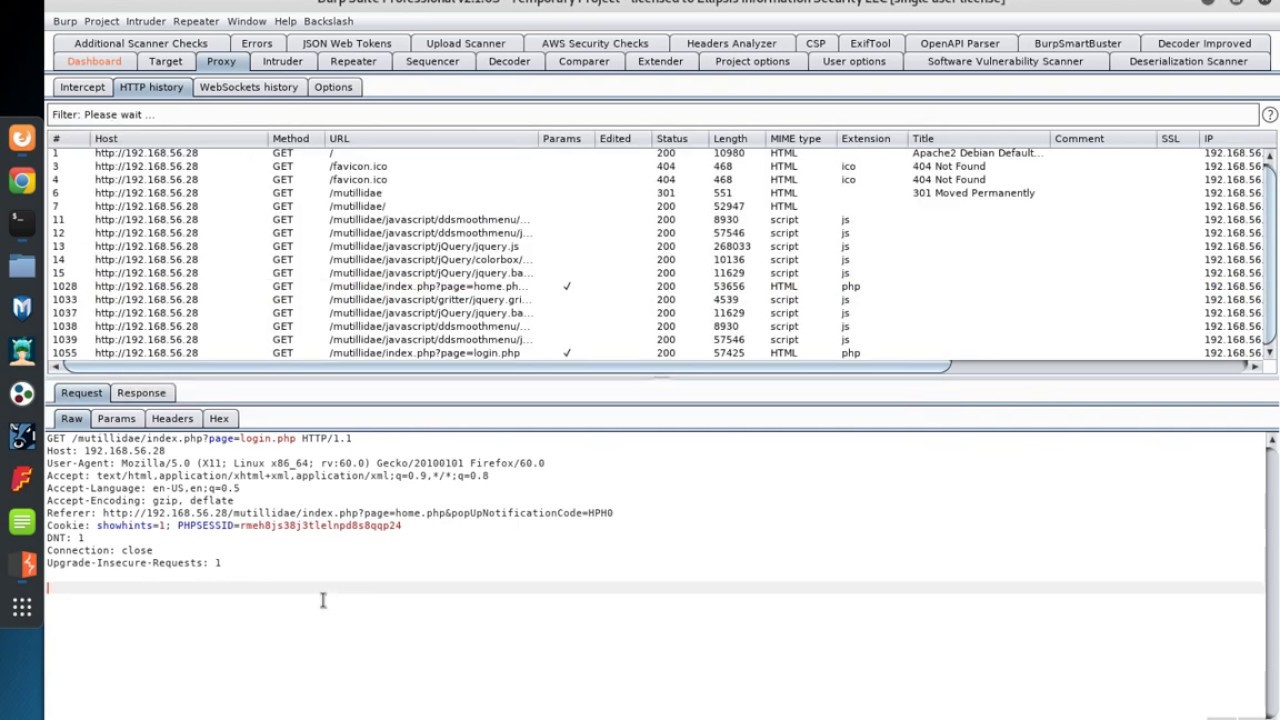Open the Armitage icon in the dock
Image resolution: width=1280 pixels, height=720 pixels.
(x=22, y=351)
